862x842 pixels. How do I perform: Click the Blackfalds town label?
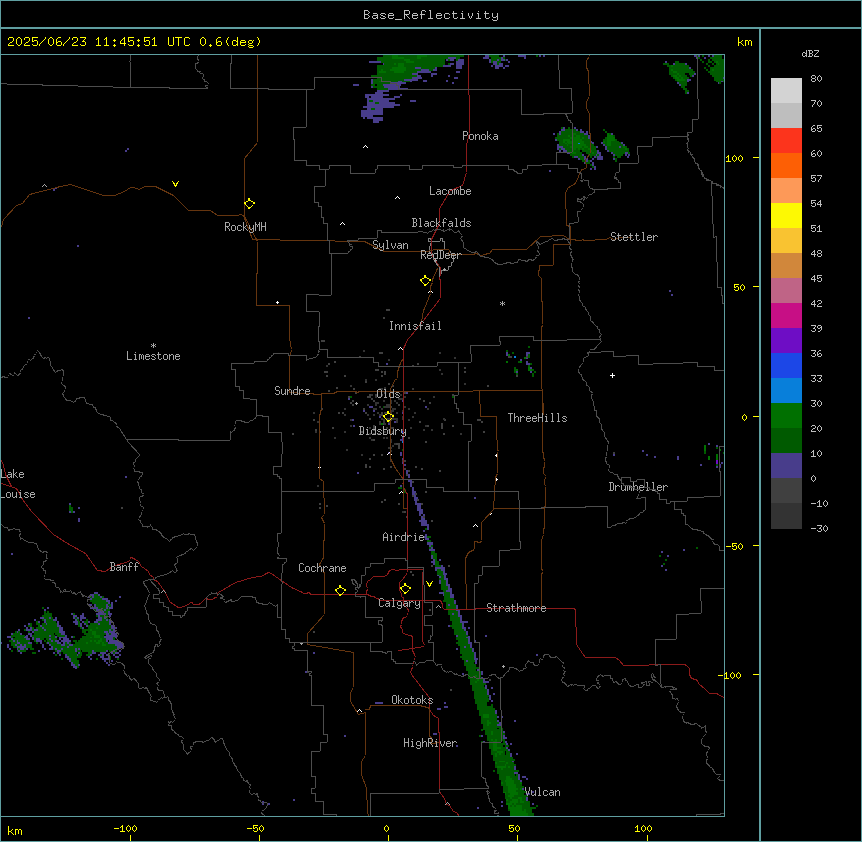pos(441,223)
